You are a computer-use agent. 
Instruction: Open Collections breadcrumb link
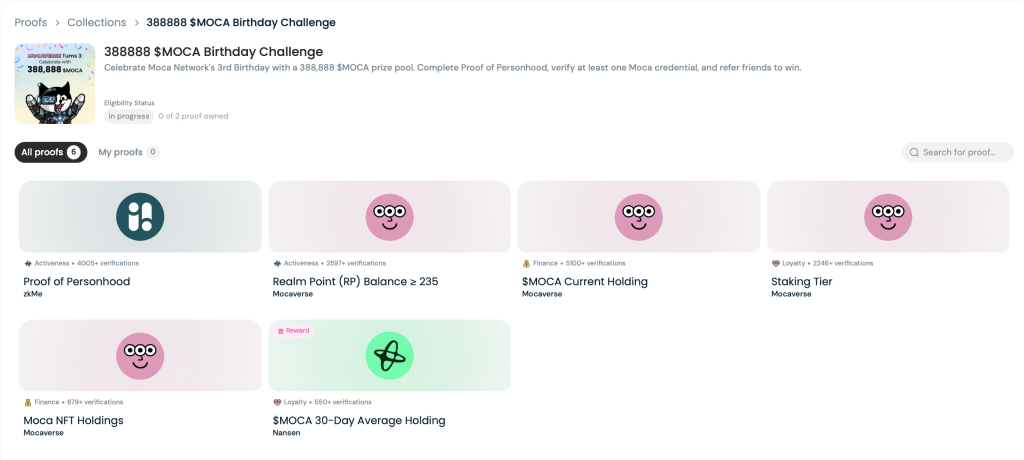pyautogui.click(x=97, y=22)
